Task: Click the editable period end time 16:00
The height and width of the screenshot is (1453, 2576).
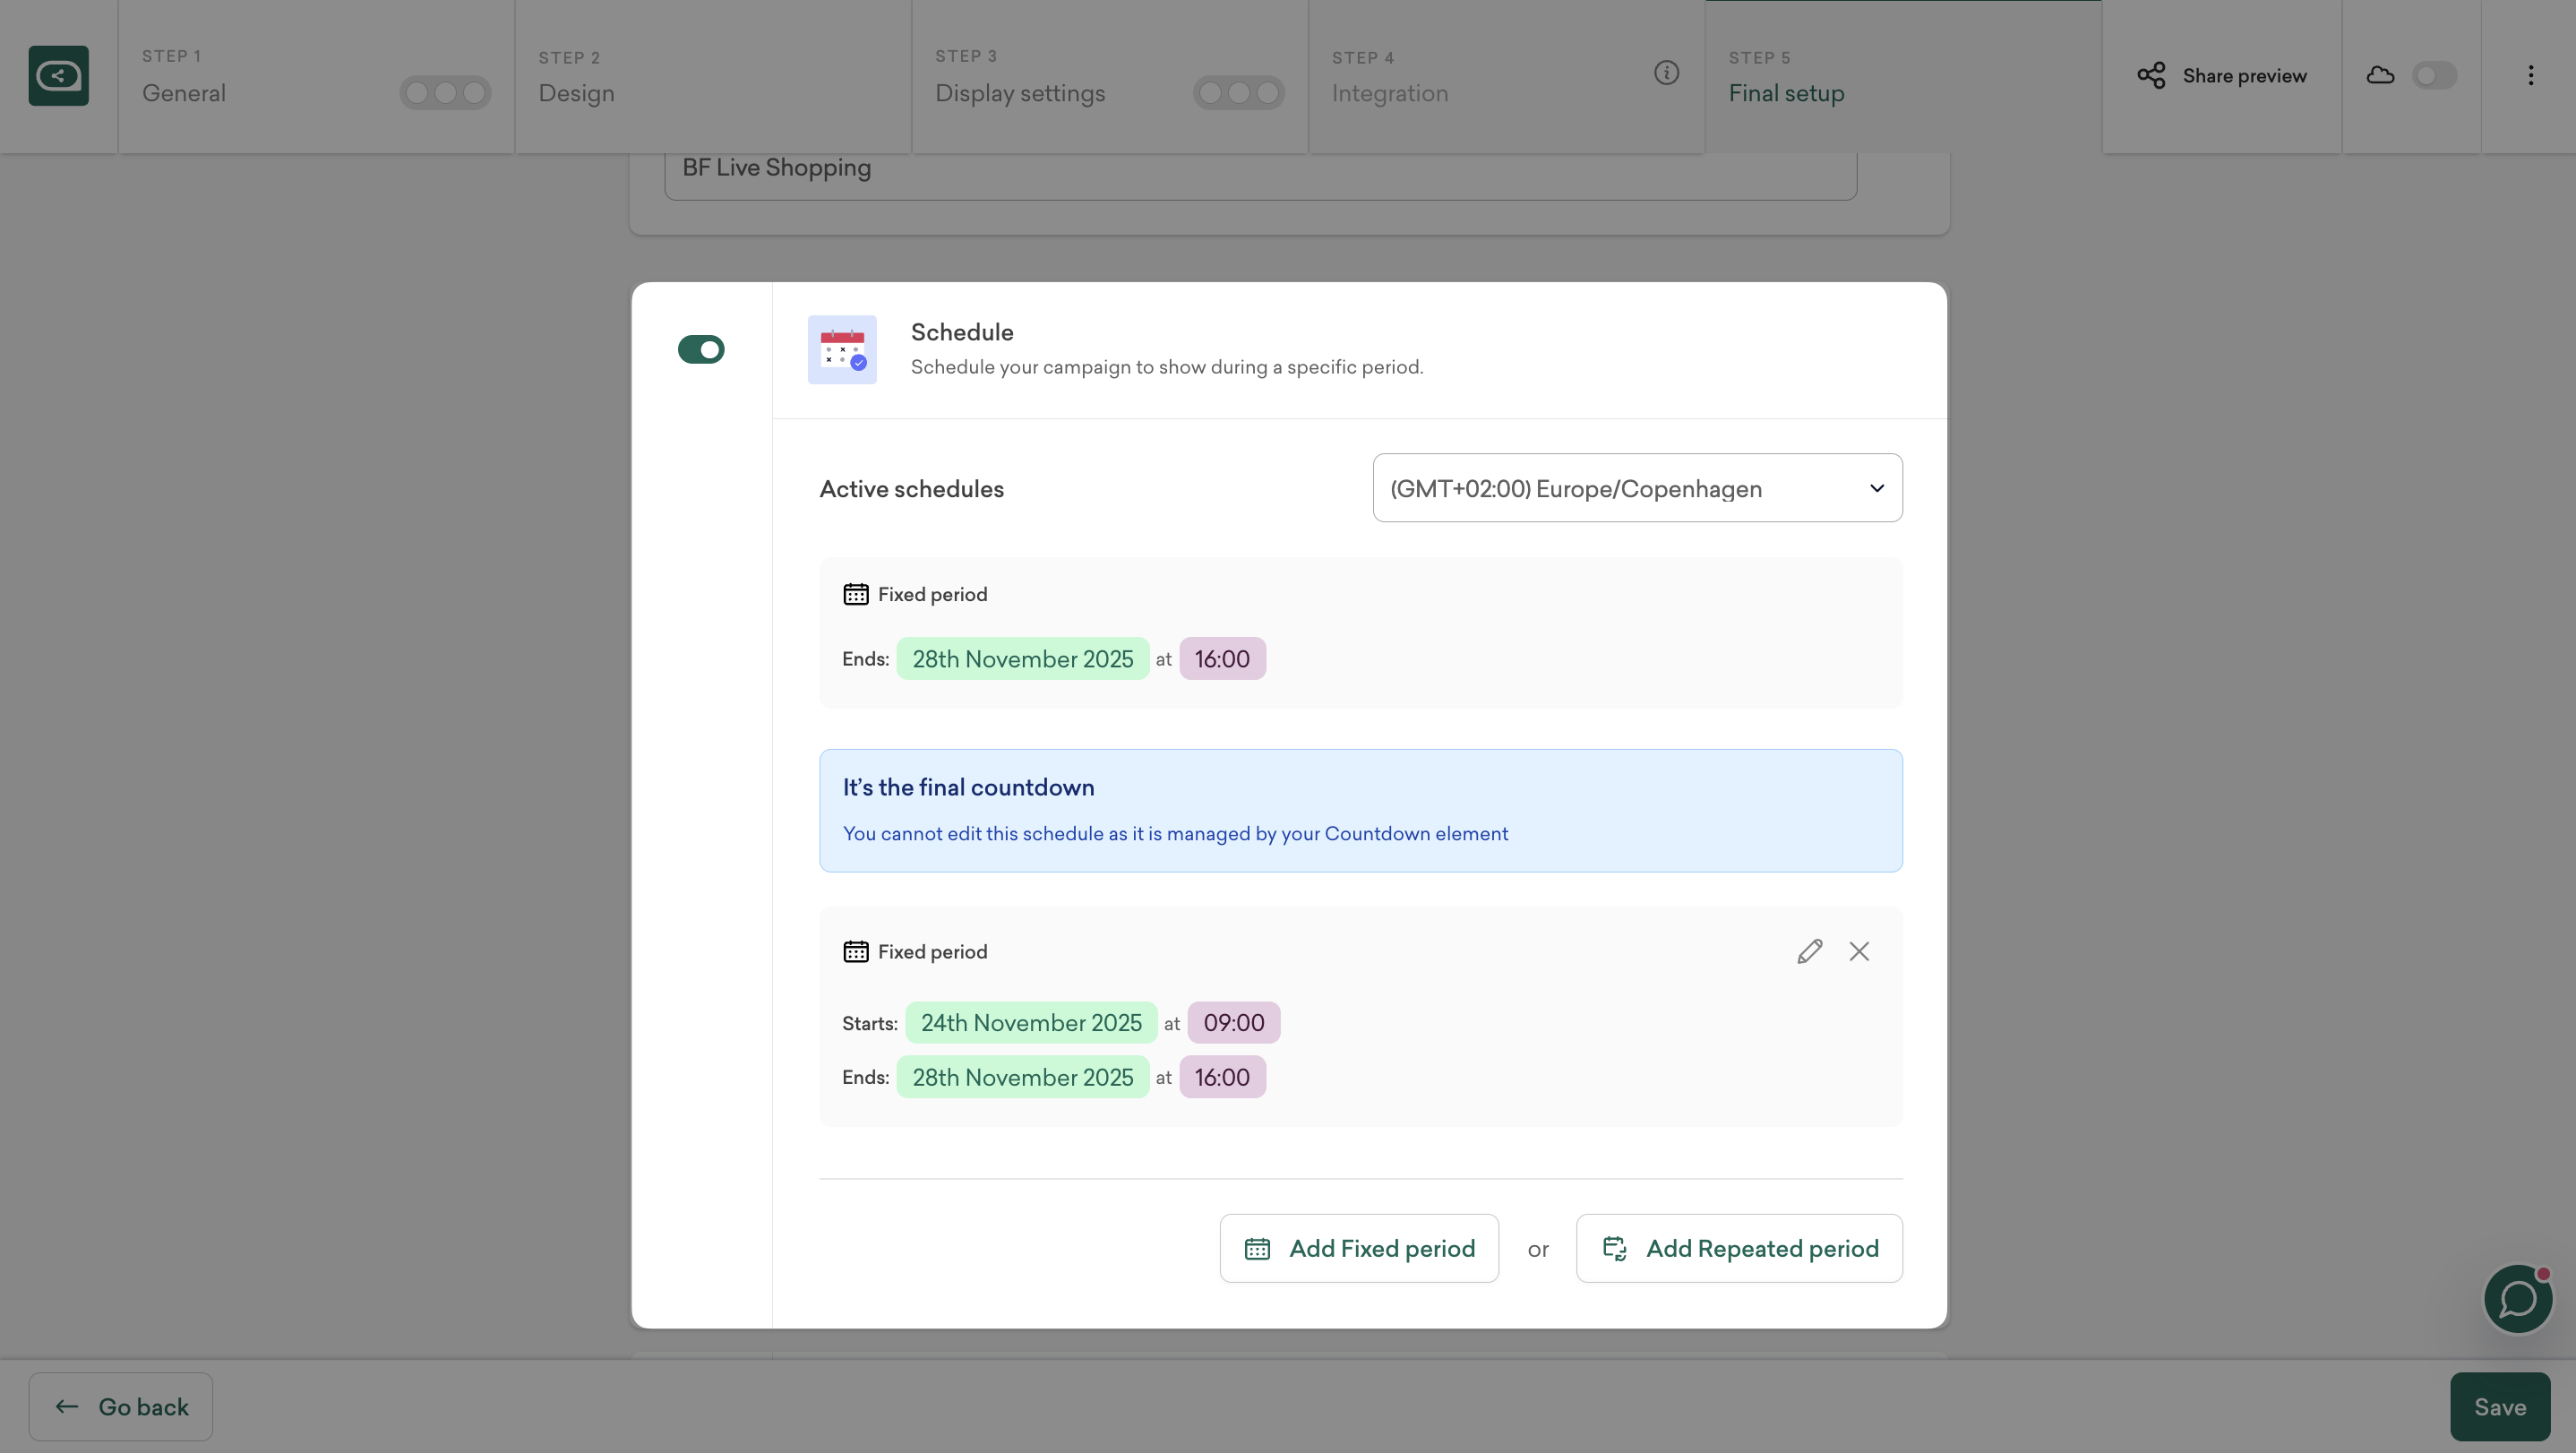Action: click(x=1222, y=1077)
